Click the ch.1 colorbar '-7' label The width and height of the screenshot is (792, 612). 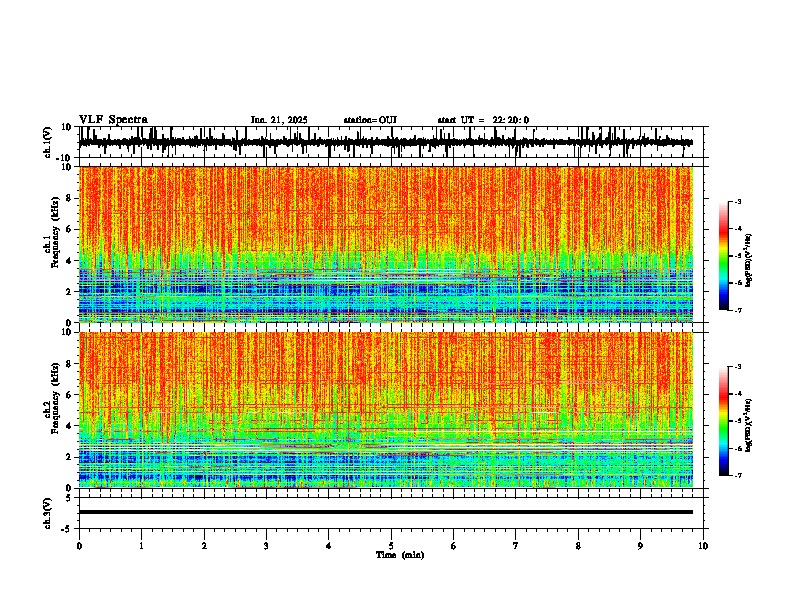pos(737,310)
